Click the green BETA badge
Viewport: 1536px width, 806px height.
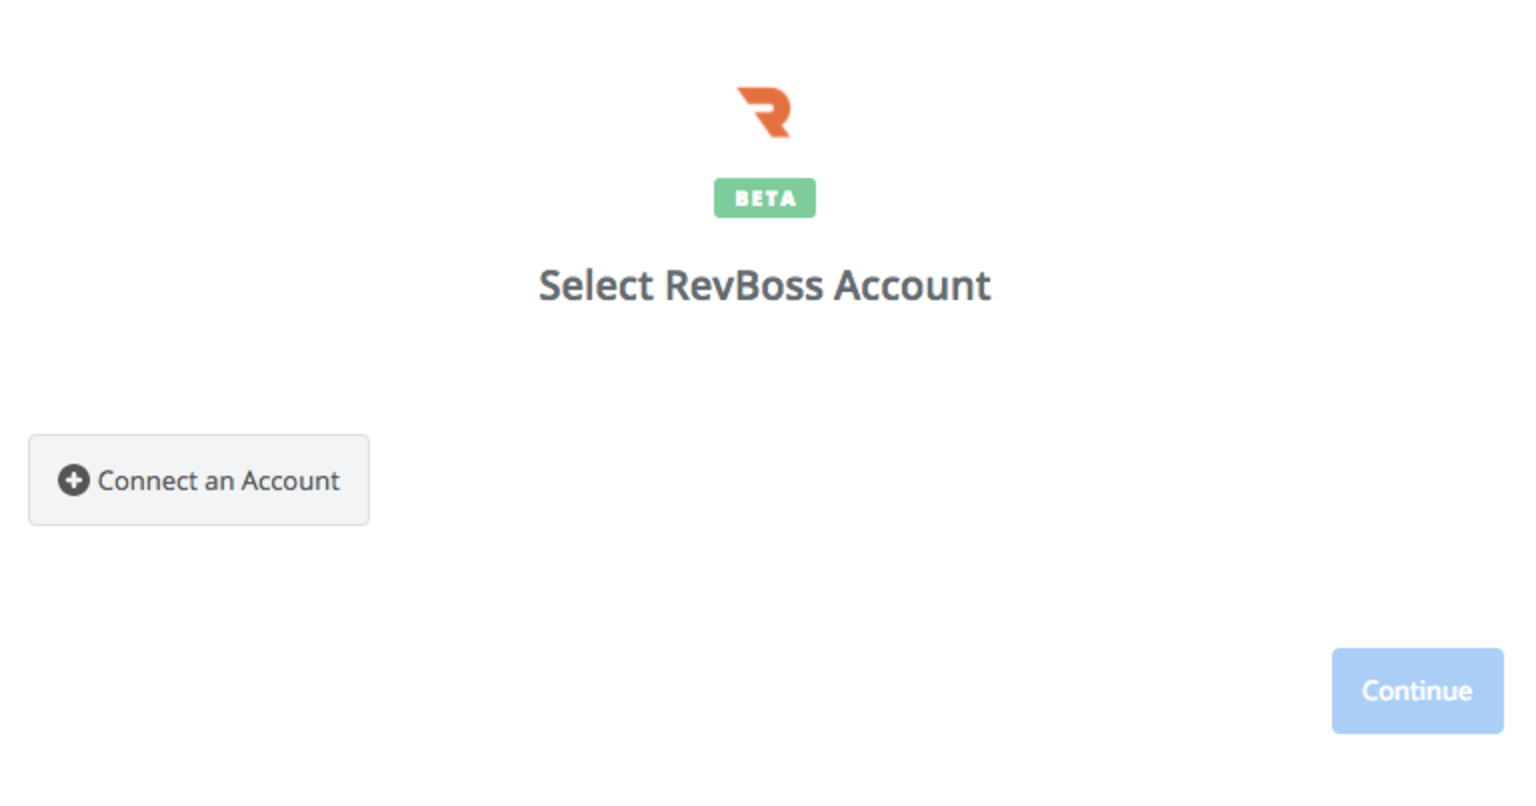(x=764, y=198)
